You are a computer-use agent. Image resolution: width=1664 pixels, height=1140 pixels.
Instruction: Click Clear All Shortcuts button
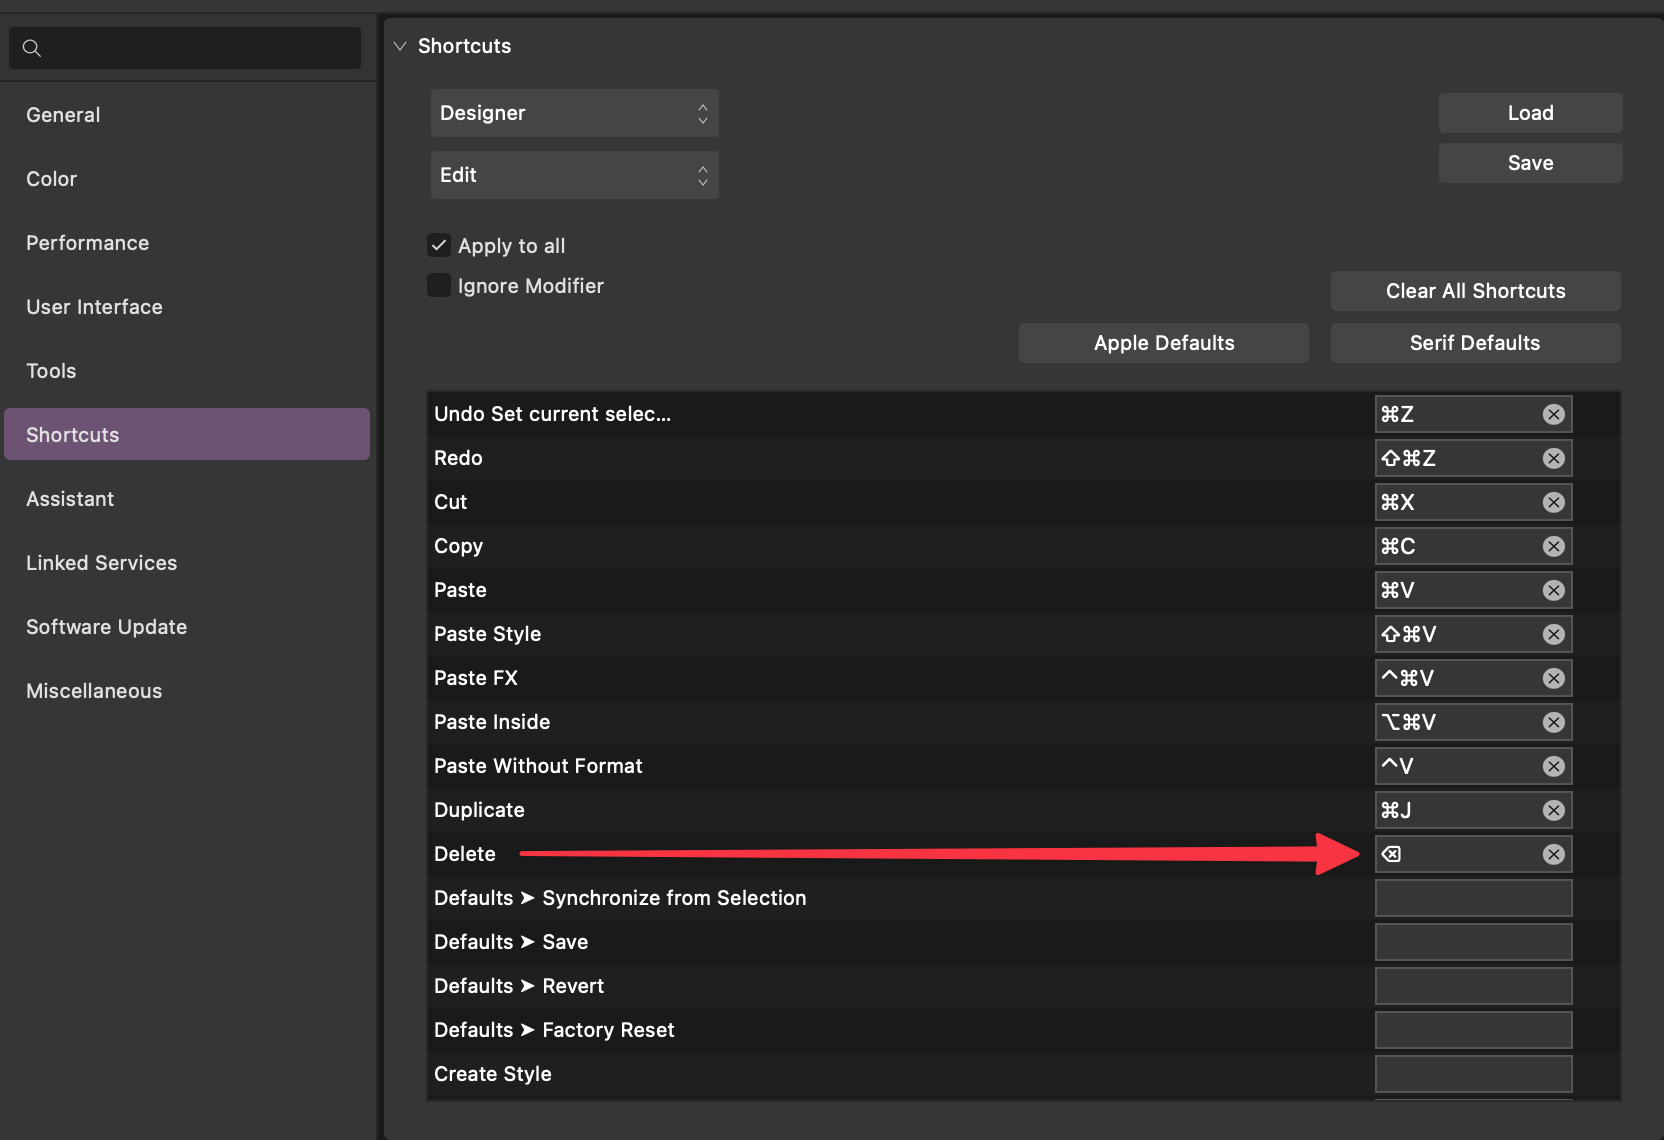click(x=1475, y=291)
